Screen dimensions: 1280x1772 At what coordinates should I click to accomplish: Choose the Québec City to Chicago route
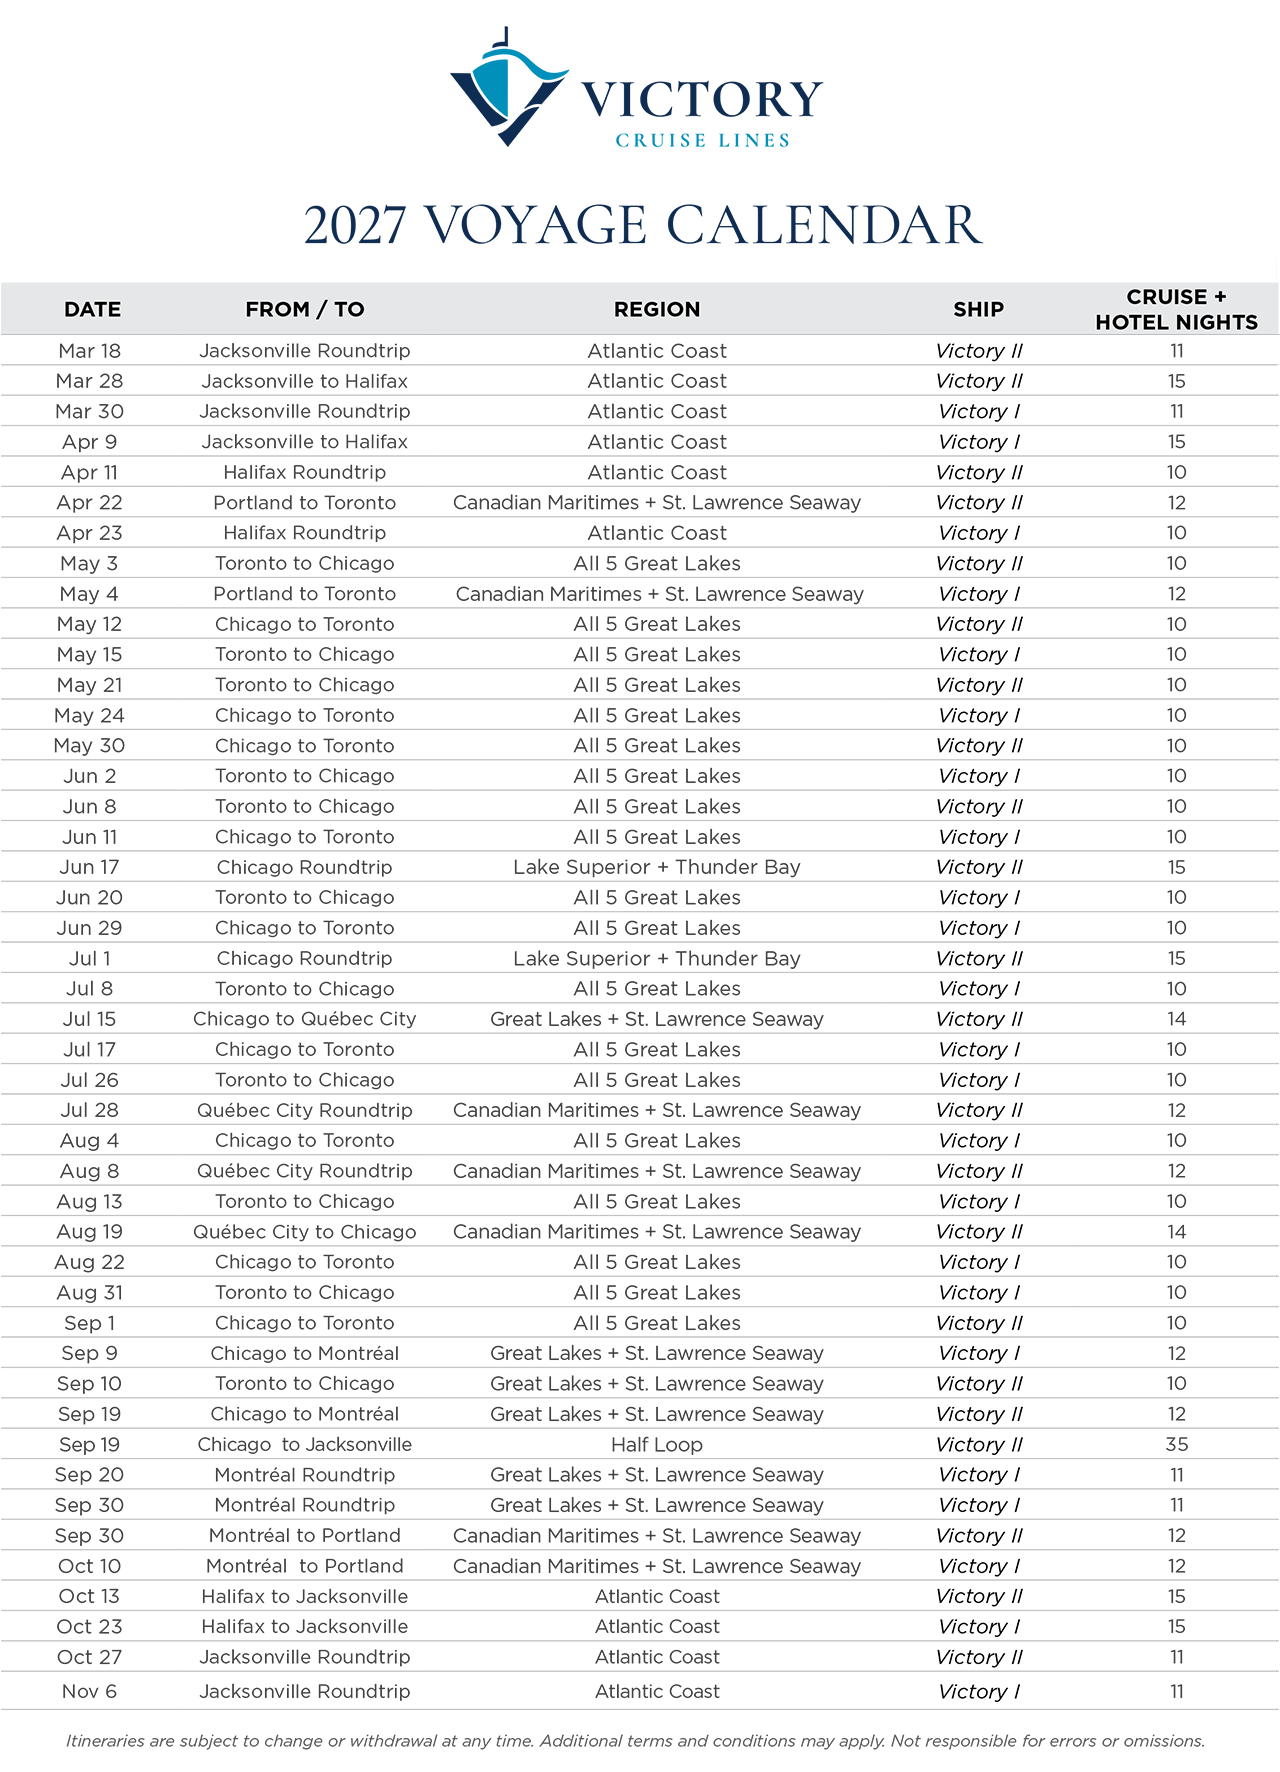pyautogui.click(x=304, y=1232)
